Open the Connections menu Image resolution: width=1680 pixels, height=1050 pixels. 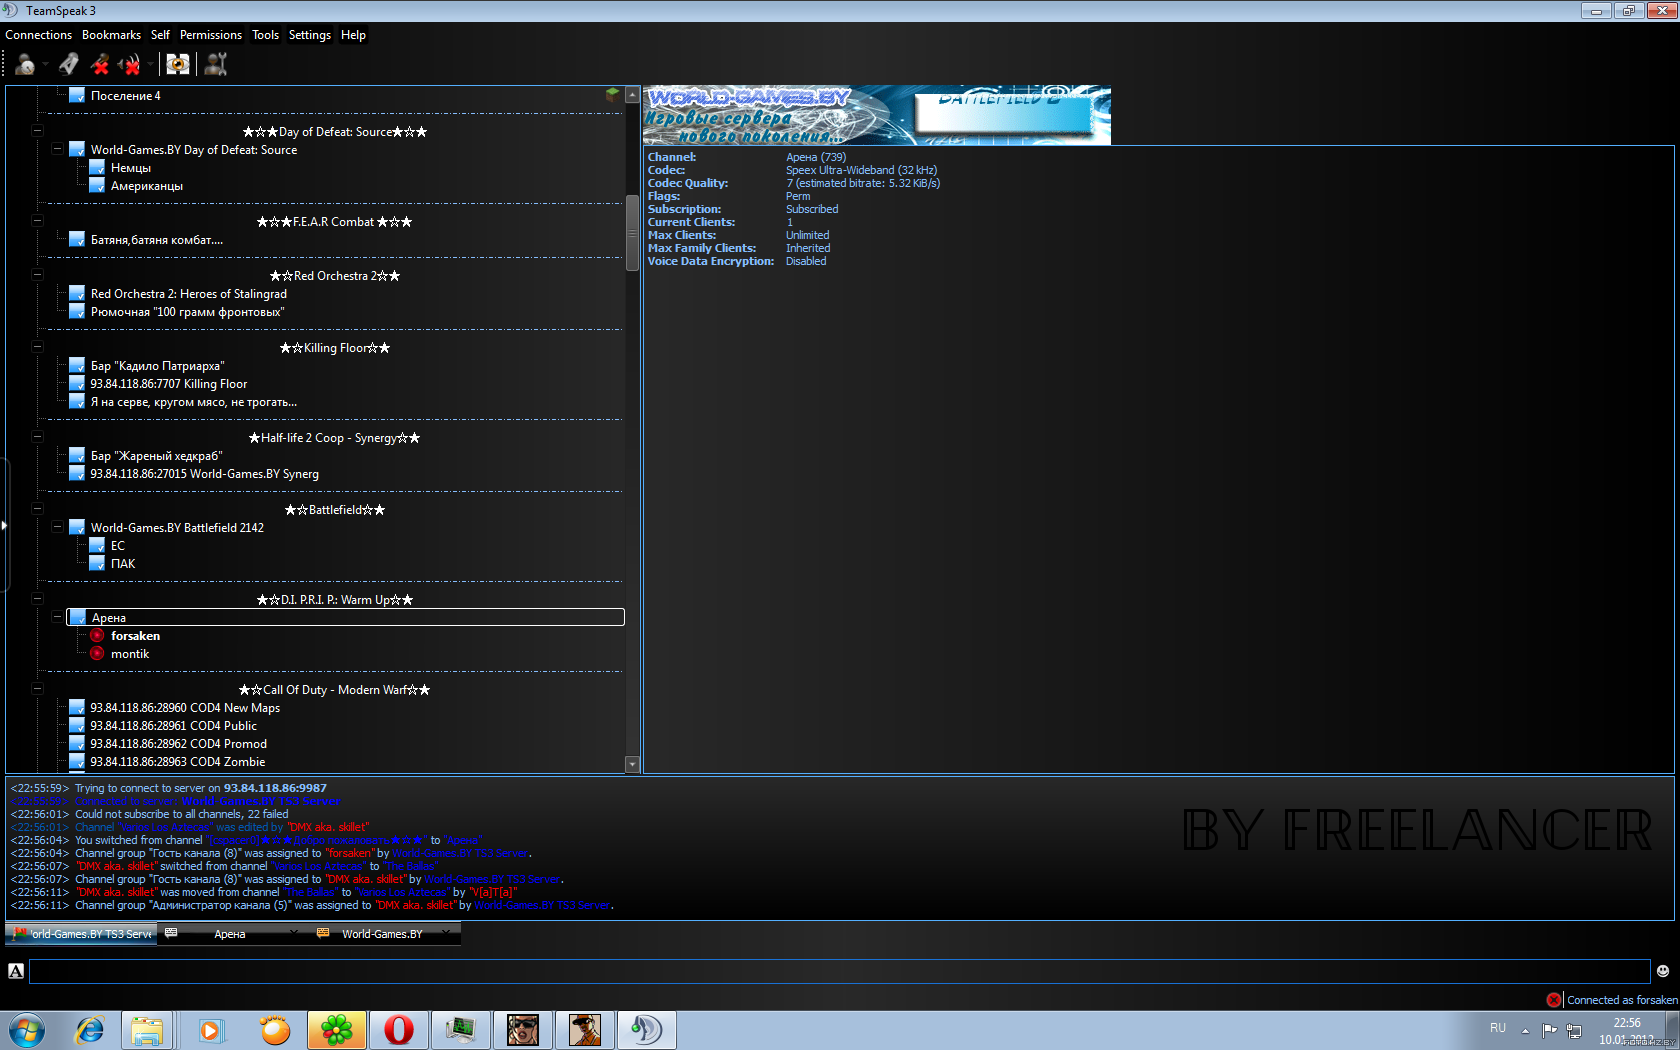pos(39,35)
